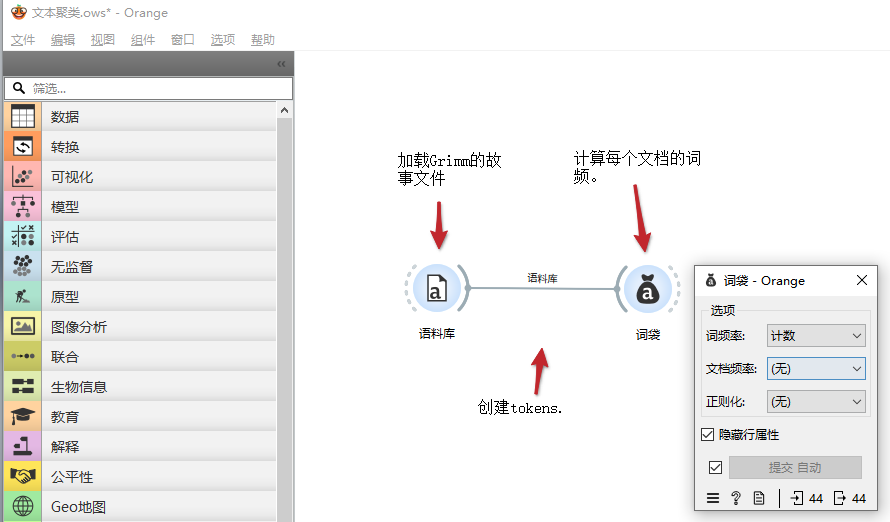
Task: Open the 模型 tree icon
Action: click(x=23, y=207)
